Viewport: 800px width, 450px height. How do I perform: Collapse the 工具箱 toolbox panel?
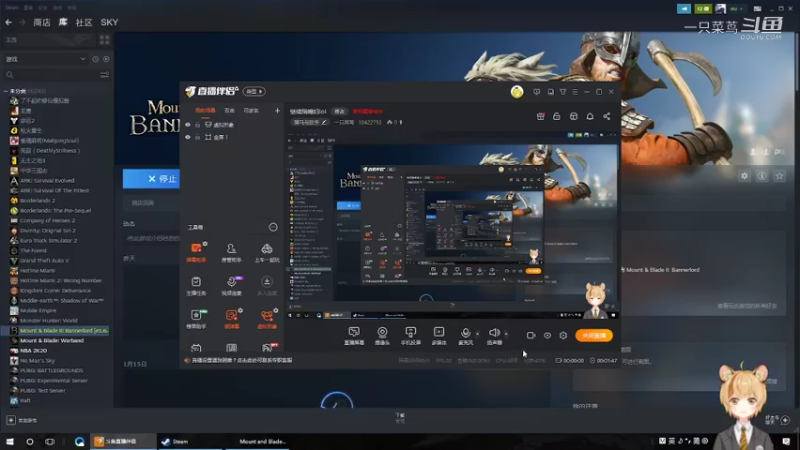click(x=273, y=227)
